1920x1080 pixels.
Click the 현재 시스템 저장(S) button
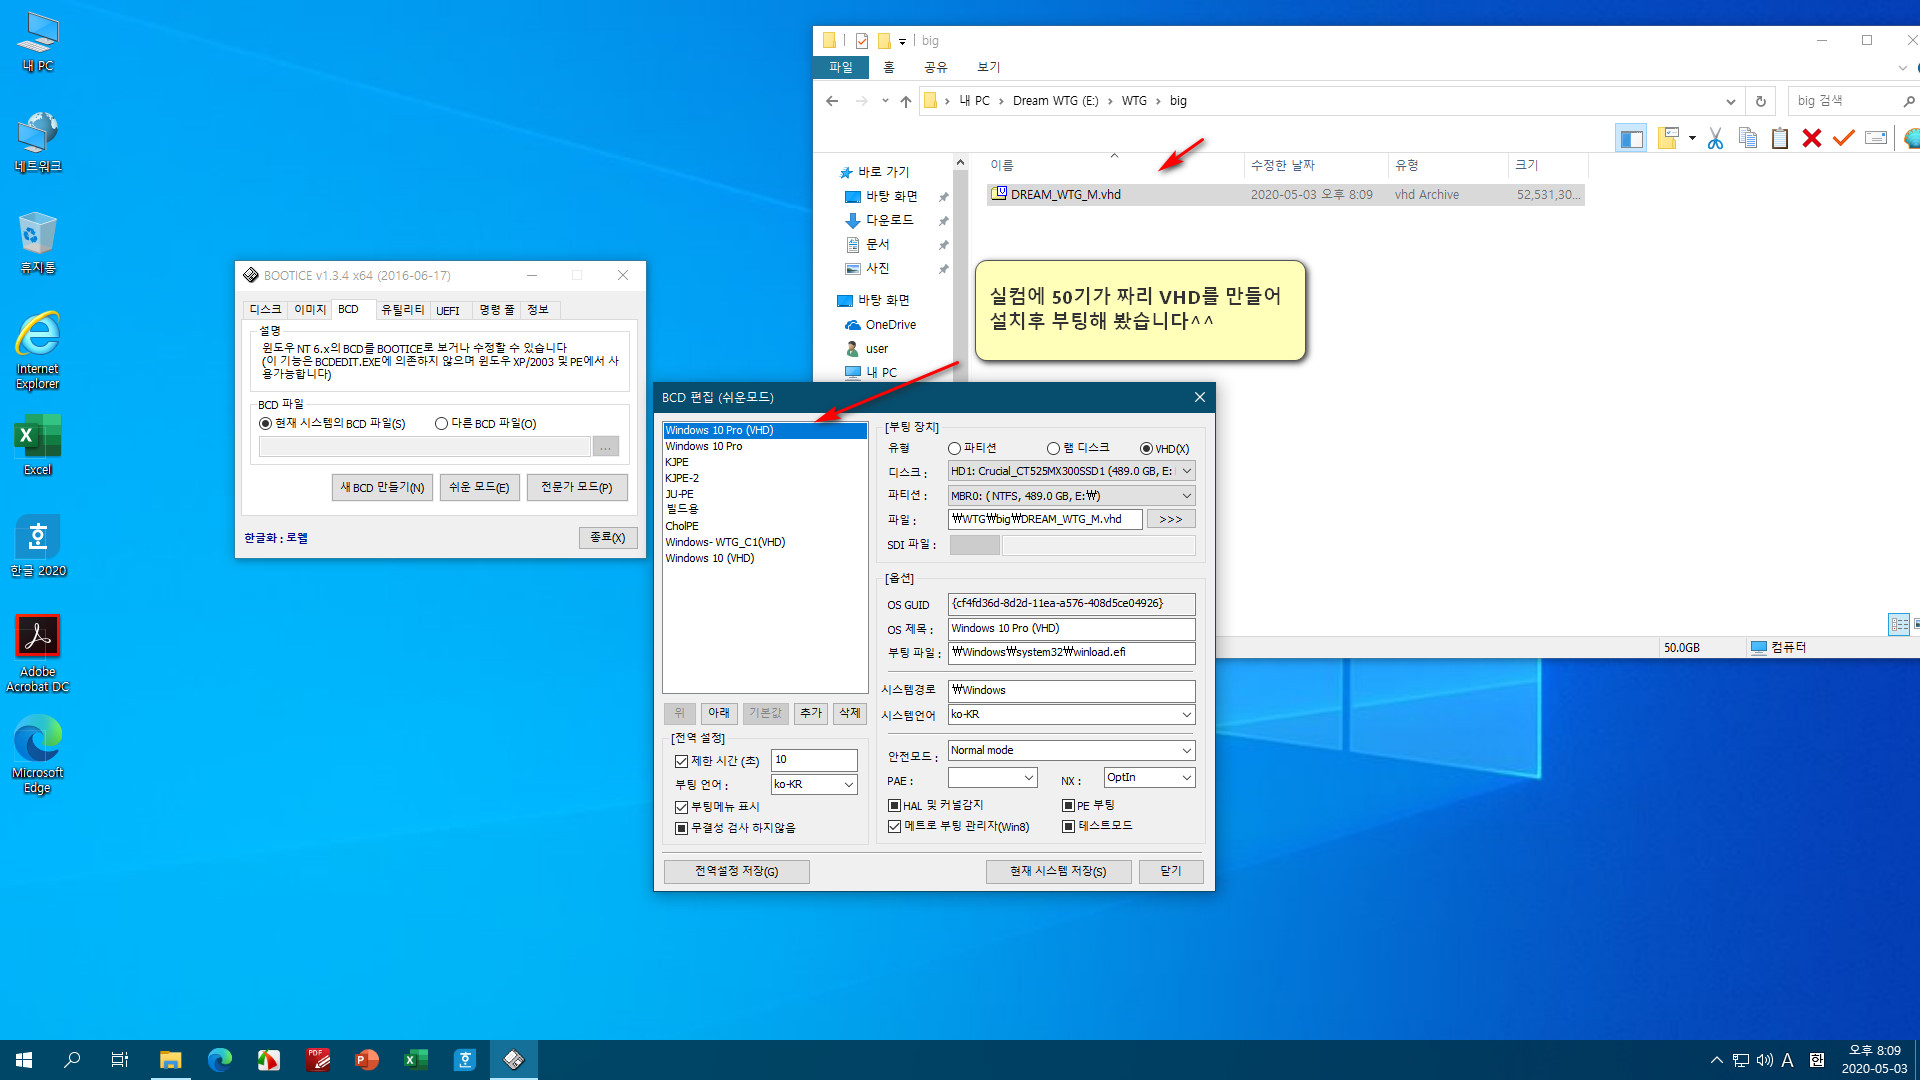click(x=1058, y=872)
